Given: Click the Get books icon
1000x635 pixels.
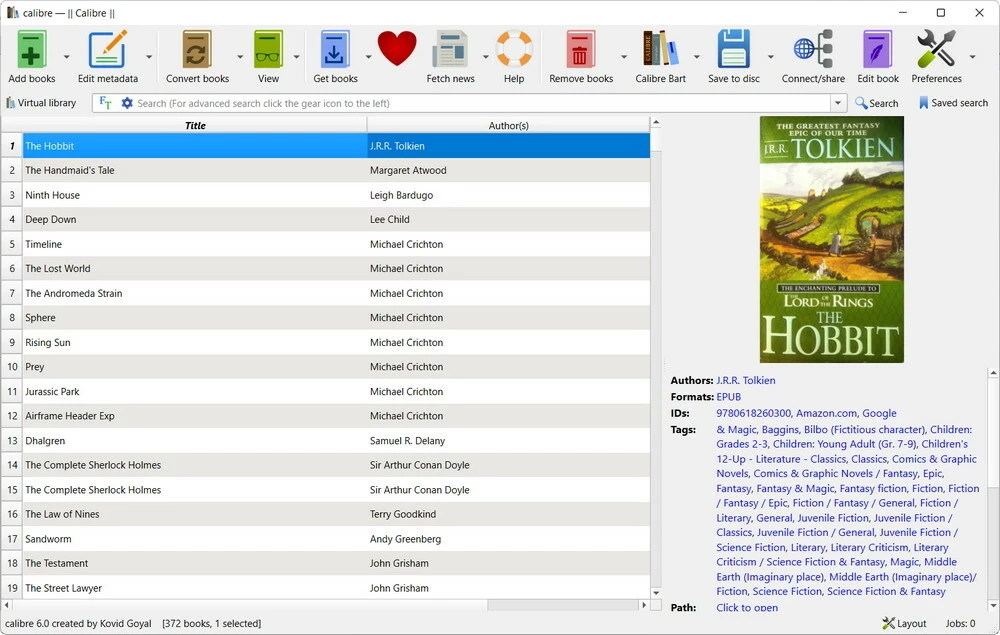Looking at the screenshot, I should click(x=335, y=50).
